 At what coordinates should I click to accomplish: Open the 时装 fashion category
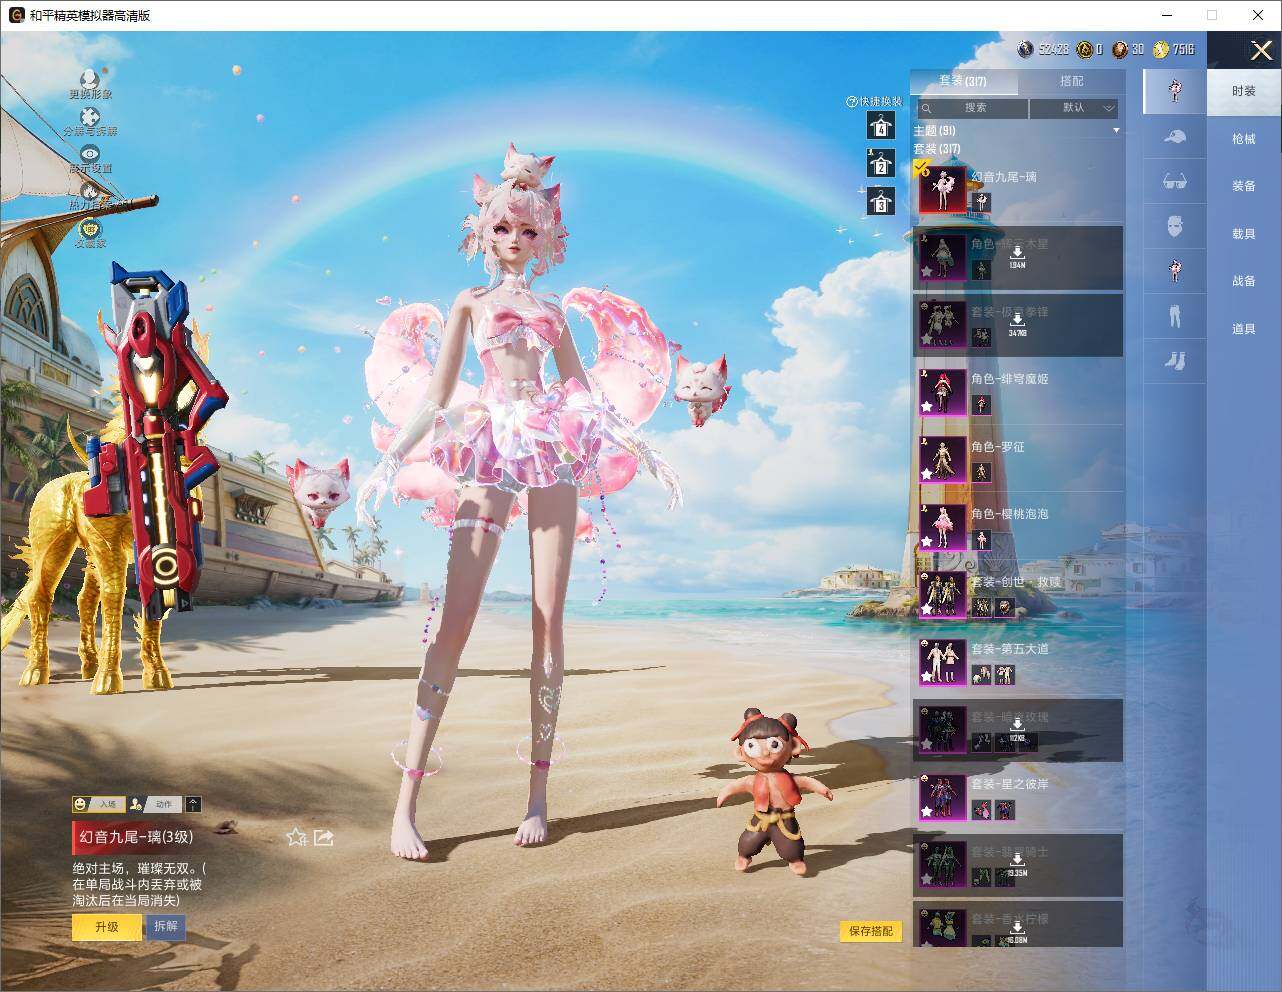pyautogui.click(x=1244, y=91)
